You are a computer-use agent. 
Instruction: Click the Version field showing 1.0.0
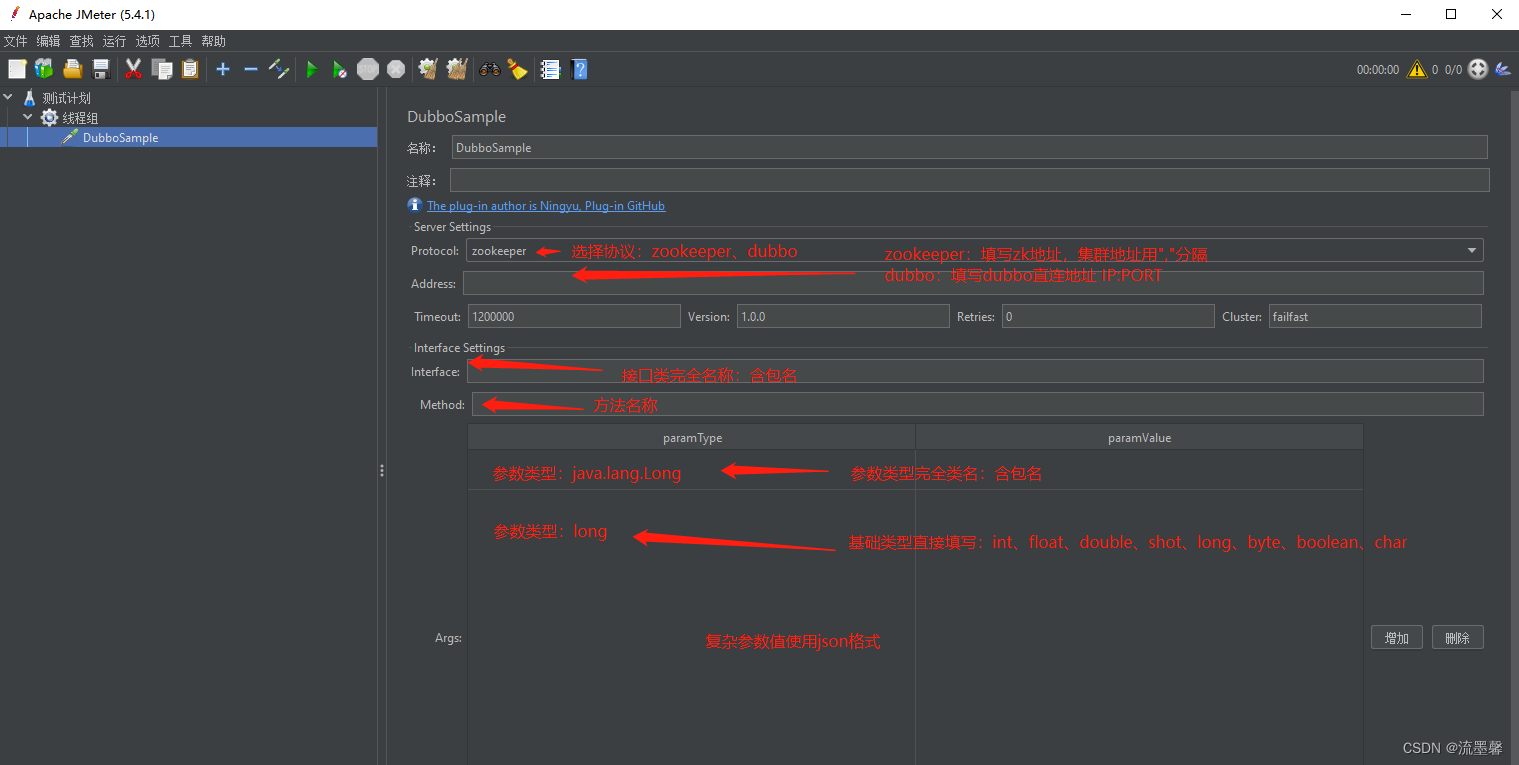[843, 316]
